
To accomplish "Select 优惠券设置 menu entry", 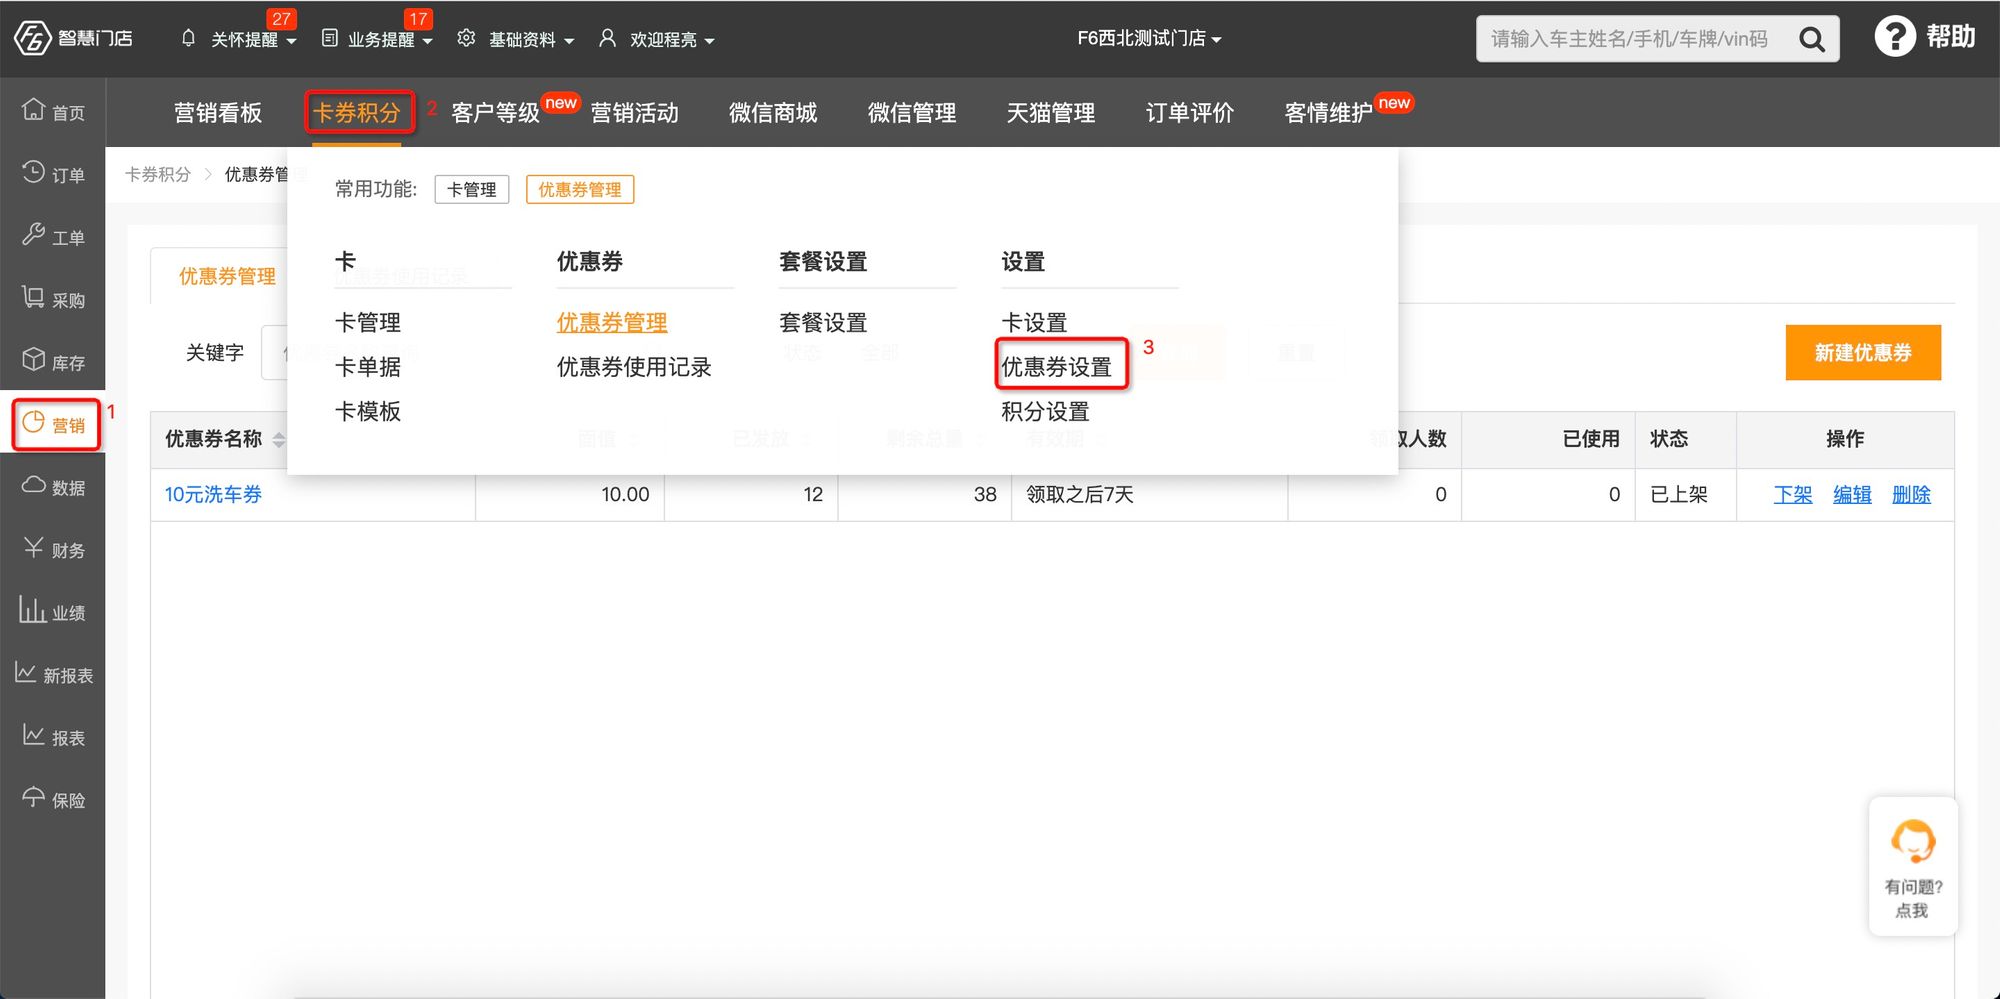I will (x=1057, y=367).
